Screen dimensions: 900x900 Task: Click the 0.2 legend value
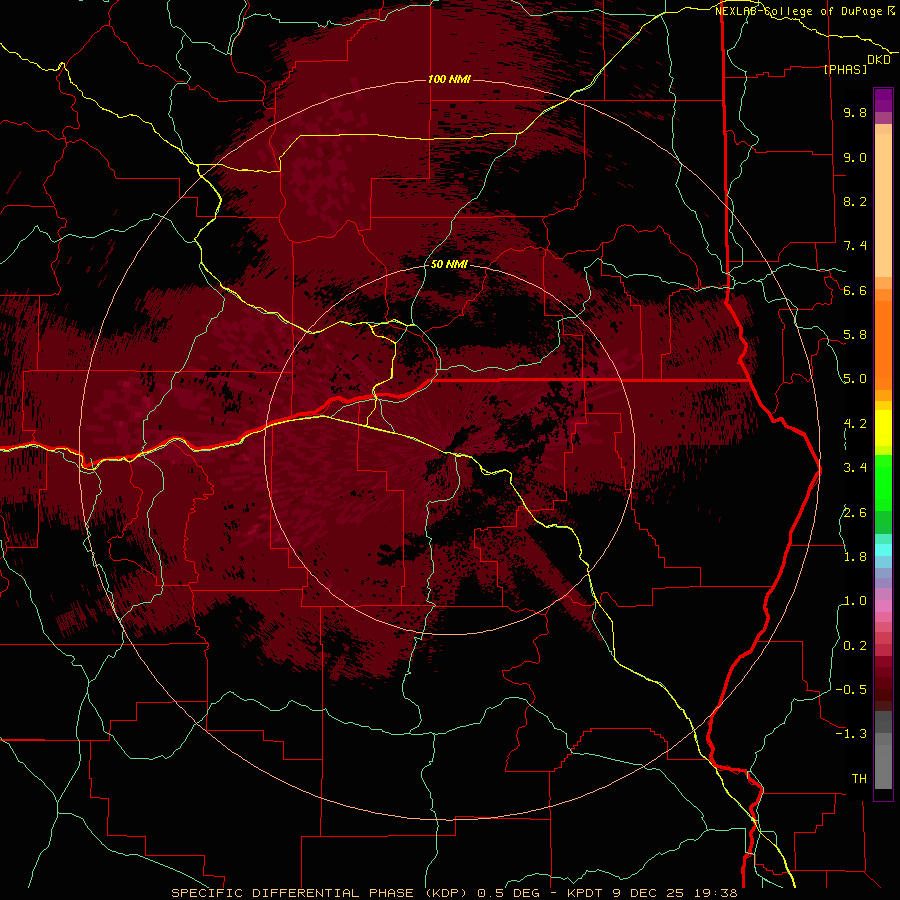coord(855,645)
